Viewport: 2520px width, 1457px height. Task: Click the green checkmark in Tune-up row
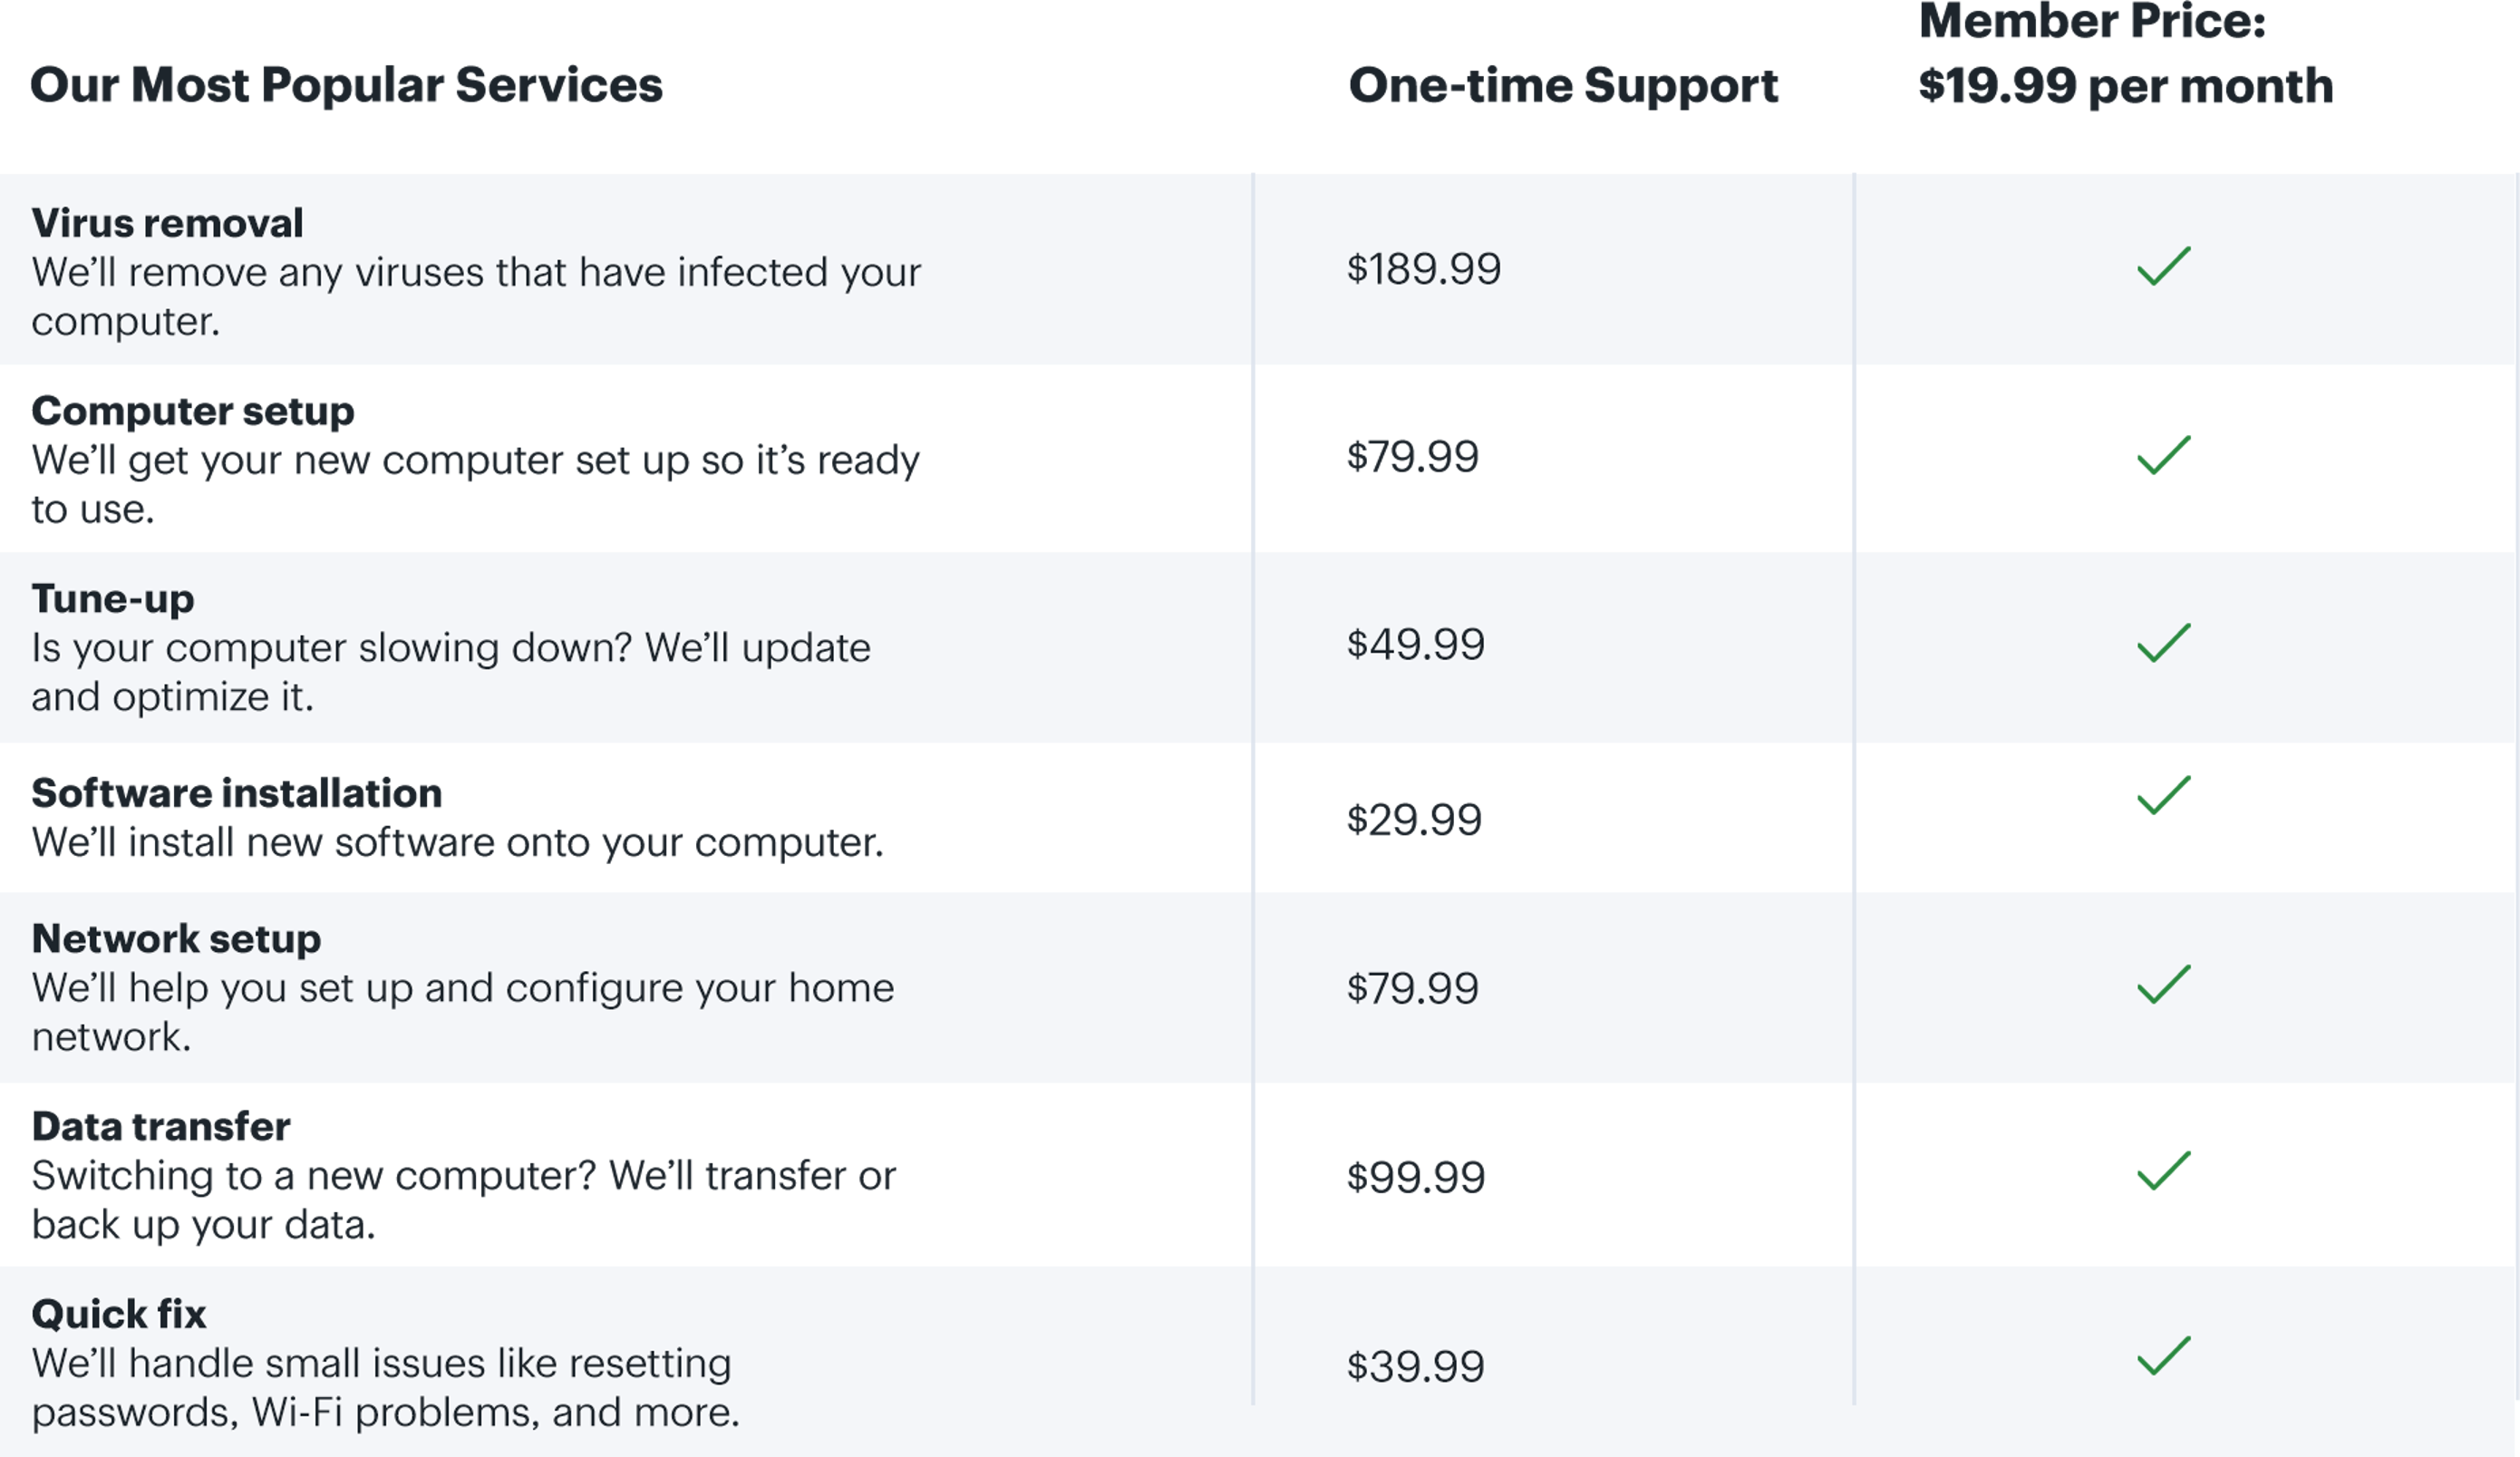click(2163, 643)
